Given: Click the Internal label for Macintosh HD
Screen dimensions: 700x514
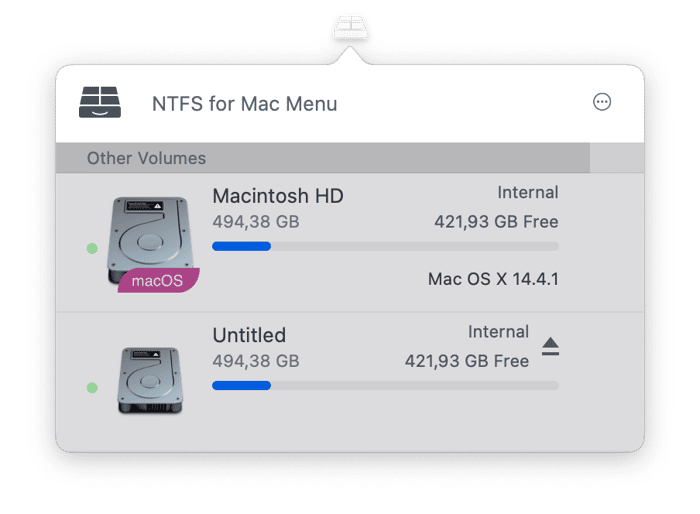Looking at the screenshot, I should [x=527, y=193].
